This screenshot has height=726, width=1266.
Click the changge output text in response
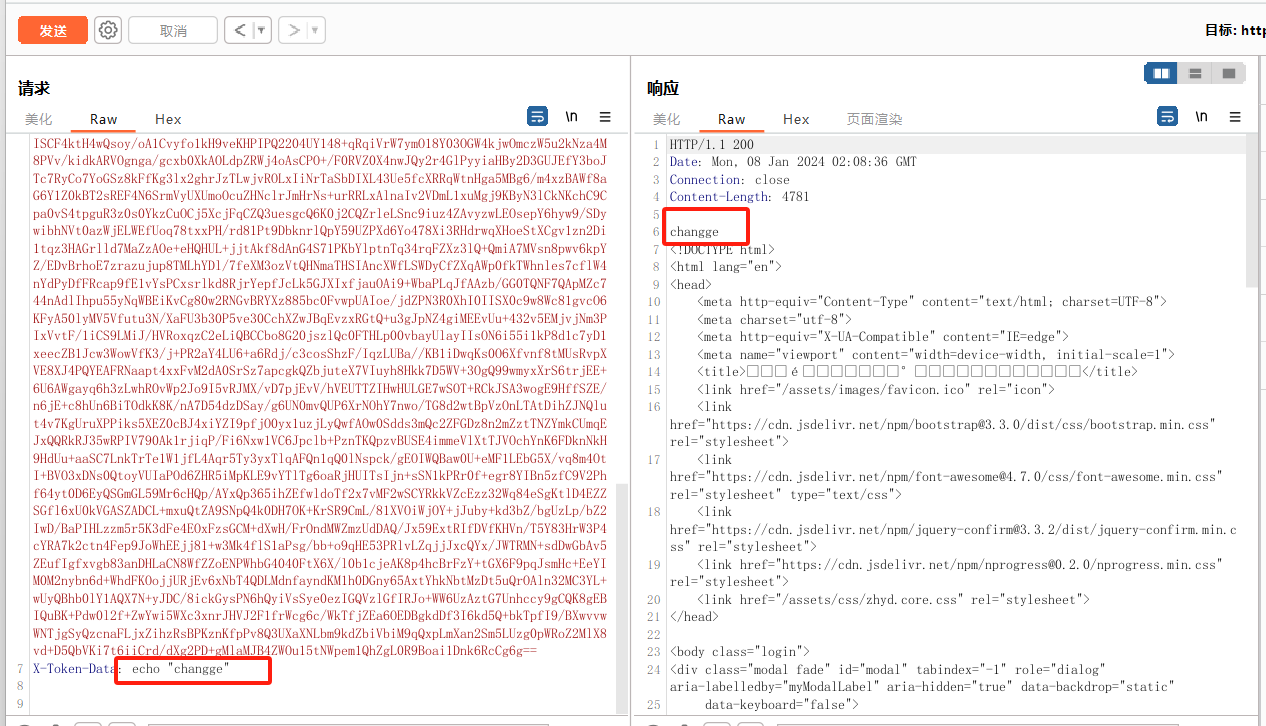tap(694, 232)
